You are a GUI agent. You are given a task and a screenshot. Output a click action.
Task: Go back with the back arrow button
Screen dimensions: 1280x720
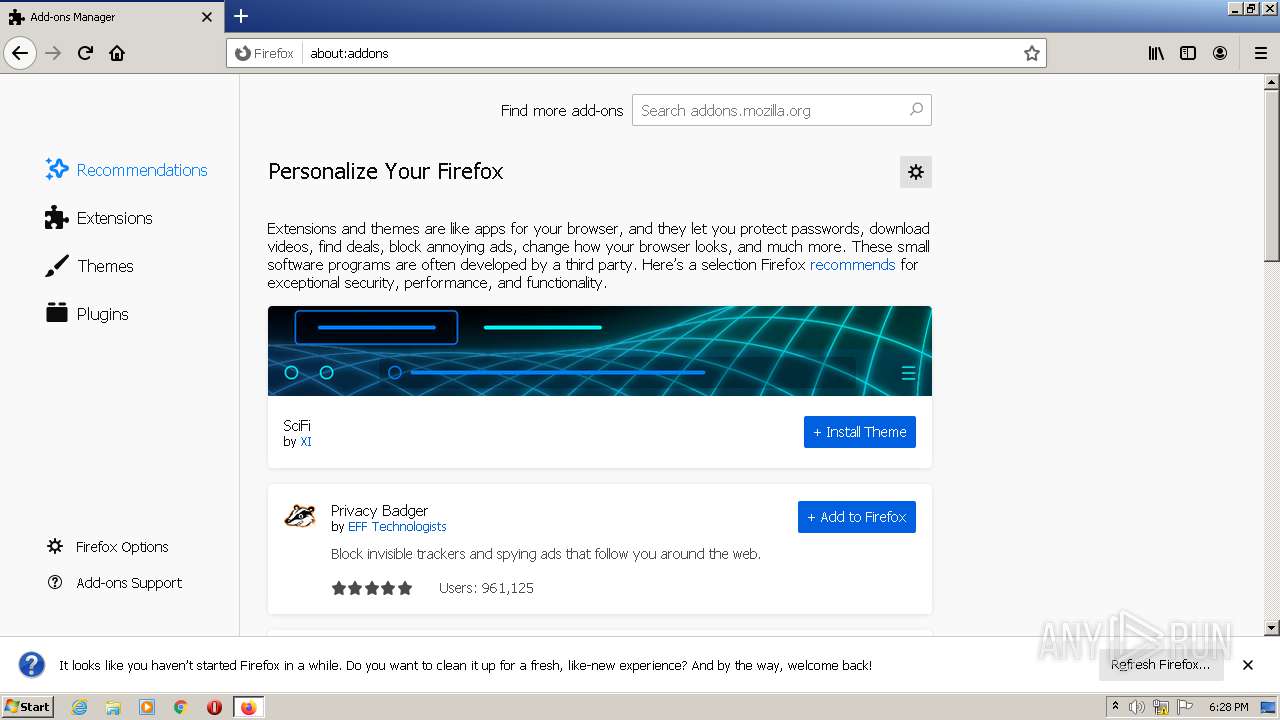[20, 53]
